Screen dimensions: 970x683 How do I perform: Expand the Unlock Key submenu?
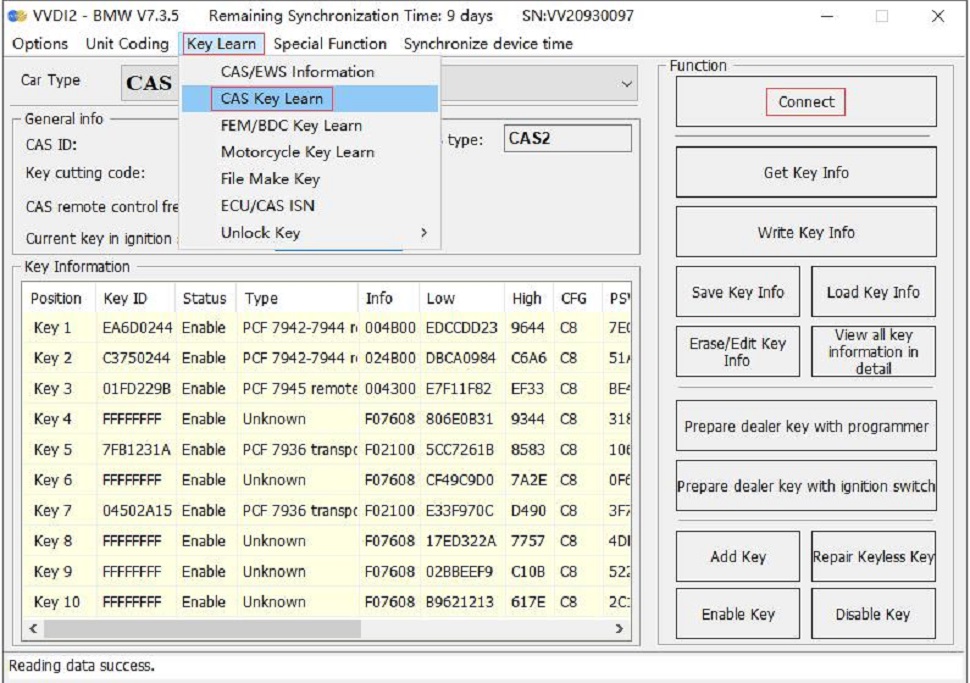tap(260, 233)
